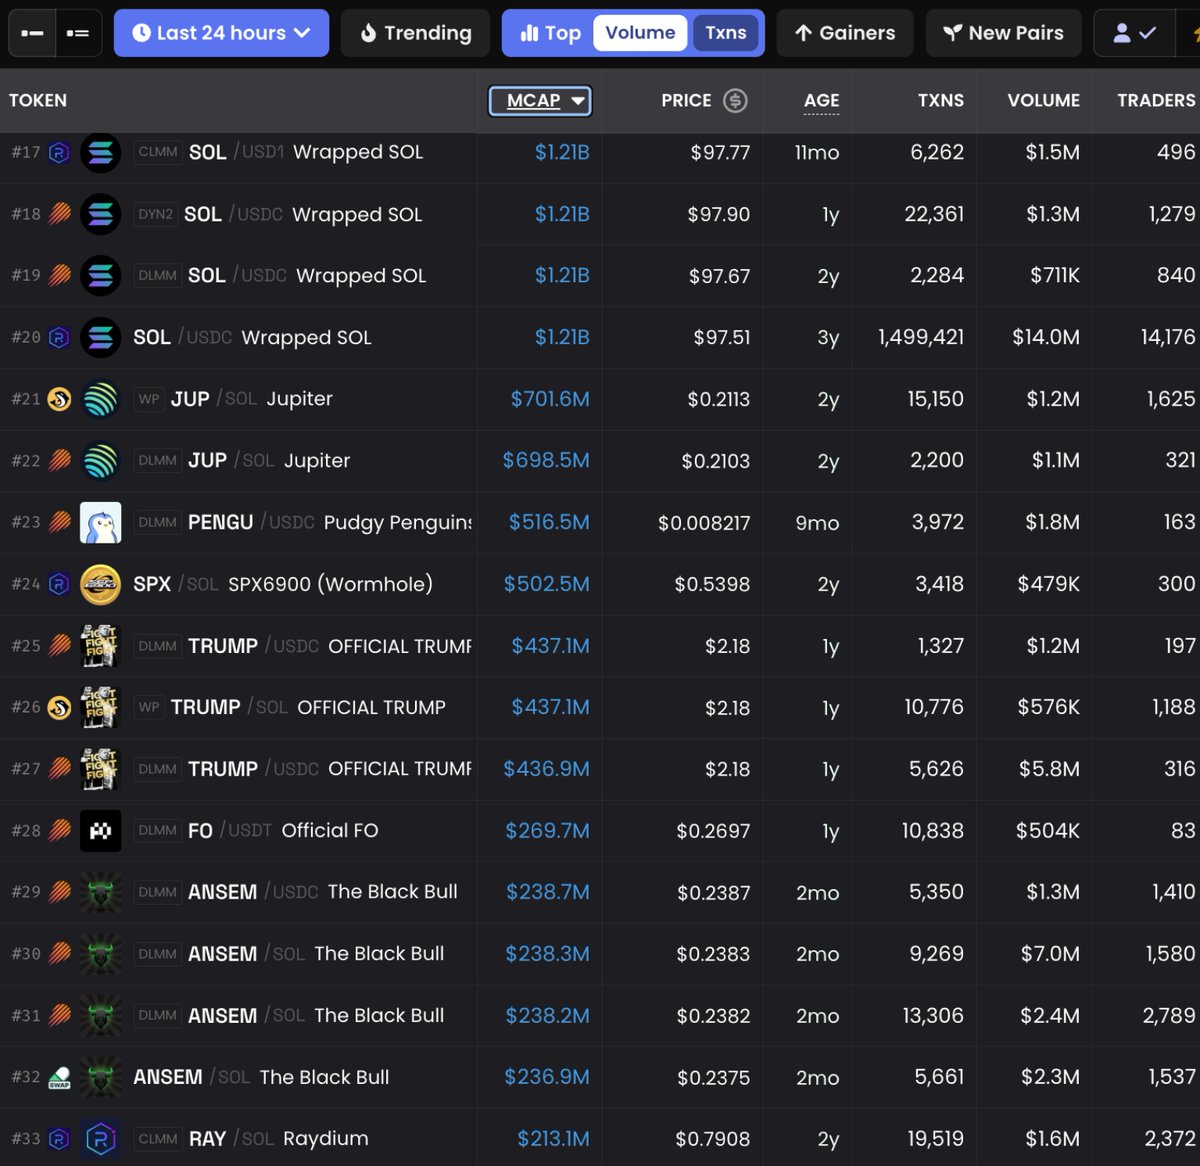Click price $0.5398

(712, 584)
